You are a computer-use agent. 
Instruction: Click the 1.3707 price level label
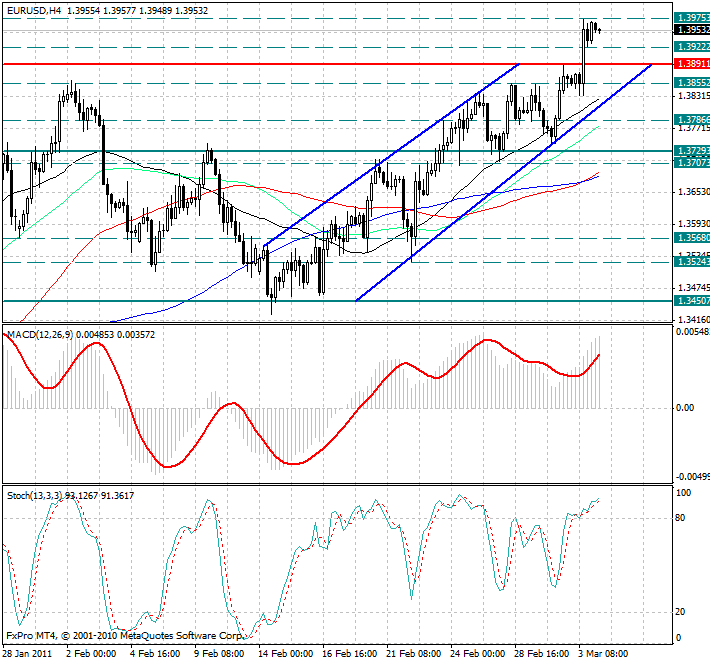pos(692,162)
